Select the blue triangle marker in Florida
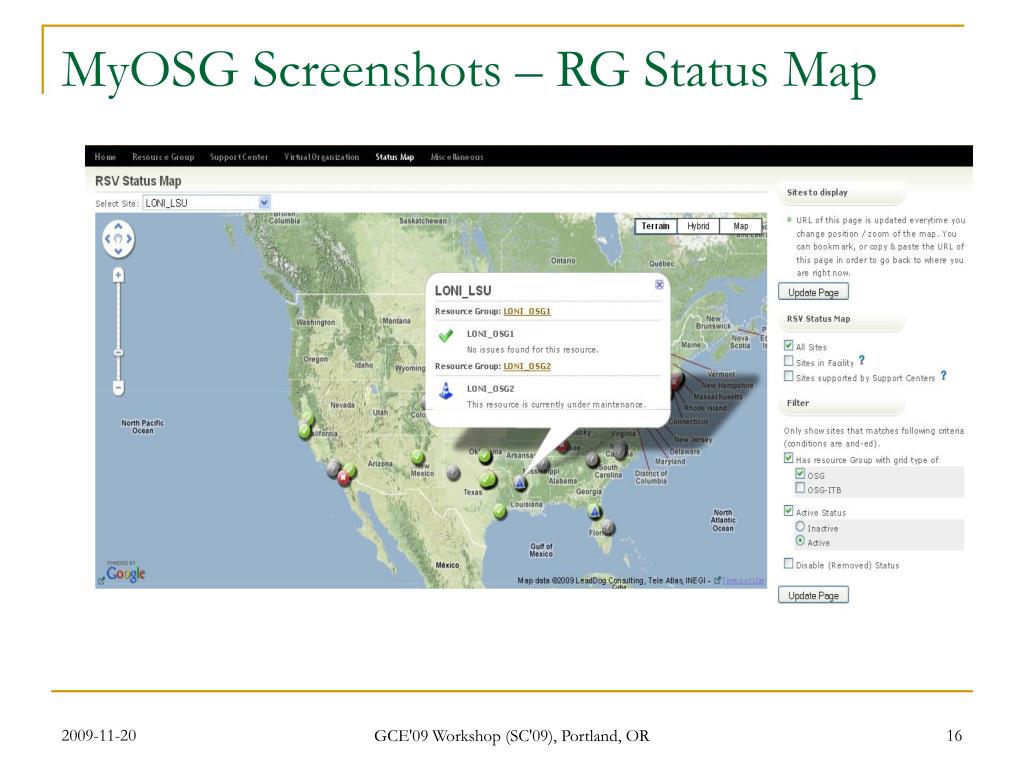The height and width of the screenshot is (768, 1024). click(x=595, y=511)
